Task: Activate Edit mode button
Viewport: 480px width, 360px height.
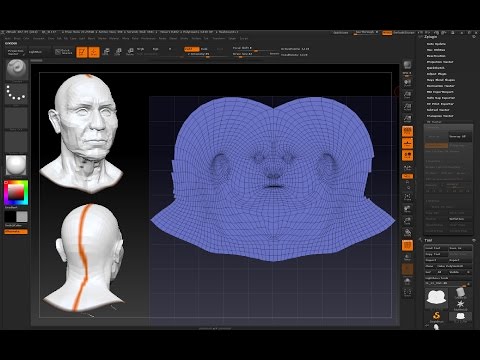Action: point(82,52)
